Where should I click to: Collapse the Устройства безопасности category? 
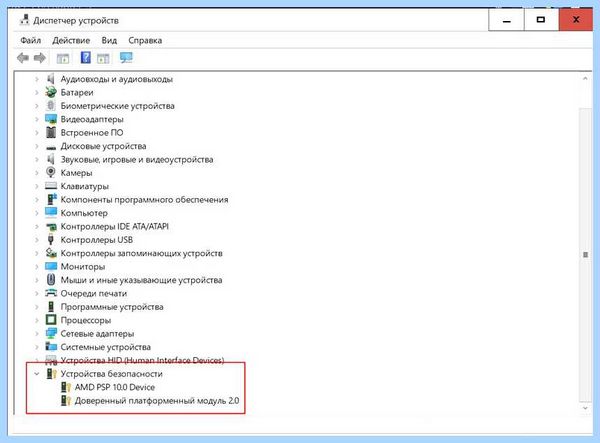(37, 374)
